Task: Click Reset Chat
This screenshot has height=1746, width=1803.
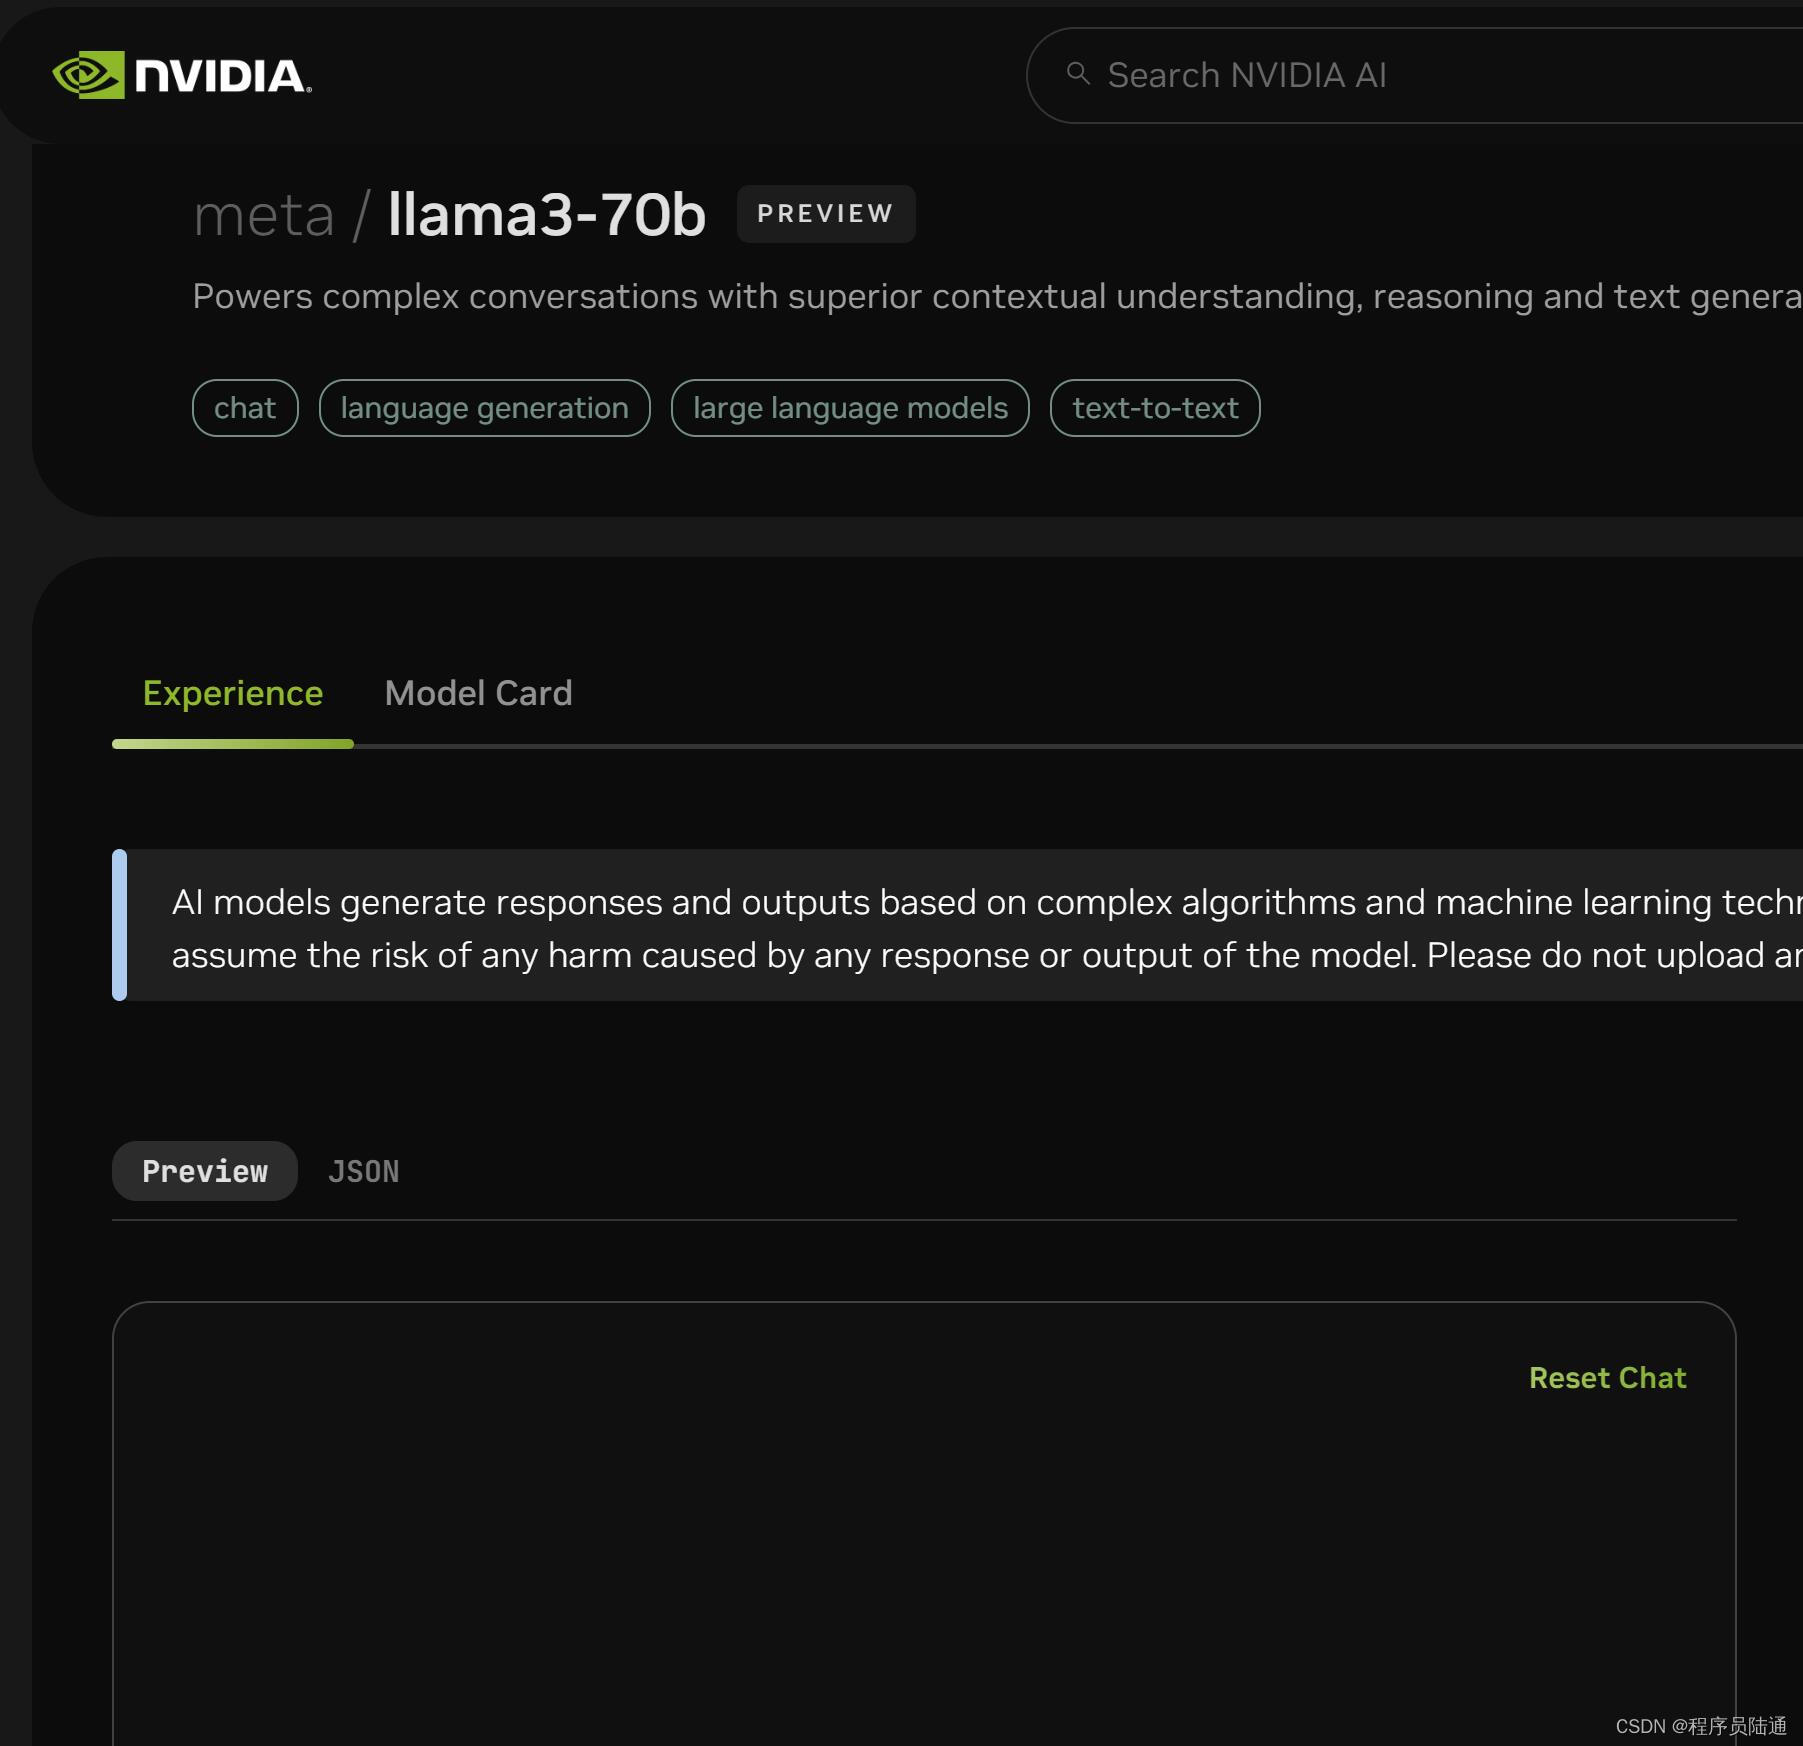Action: [x=1607, y=1378]
